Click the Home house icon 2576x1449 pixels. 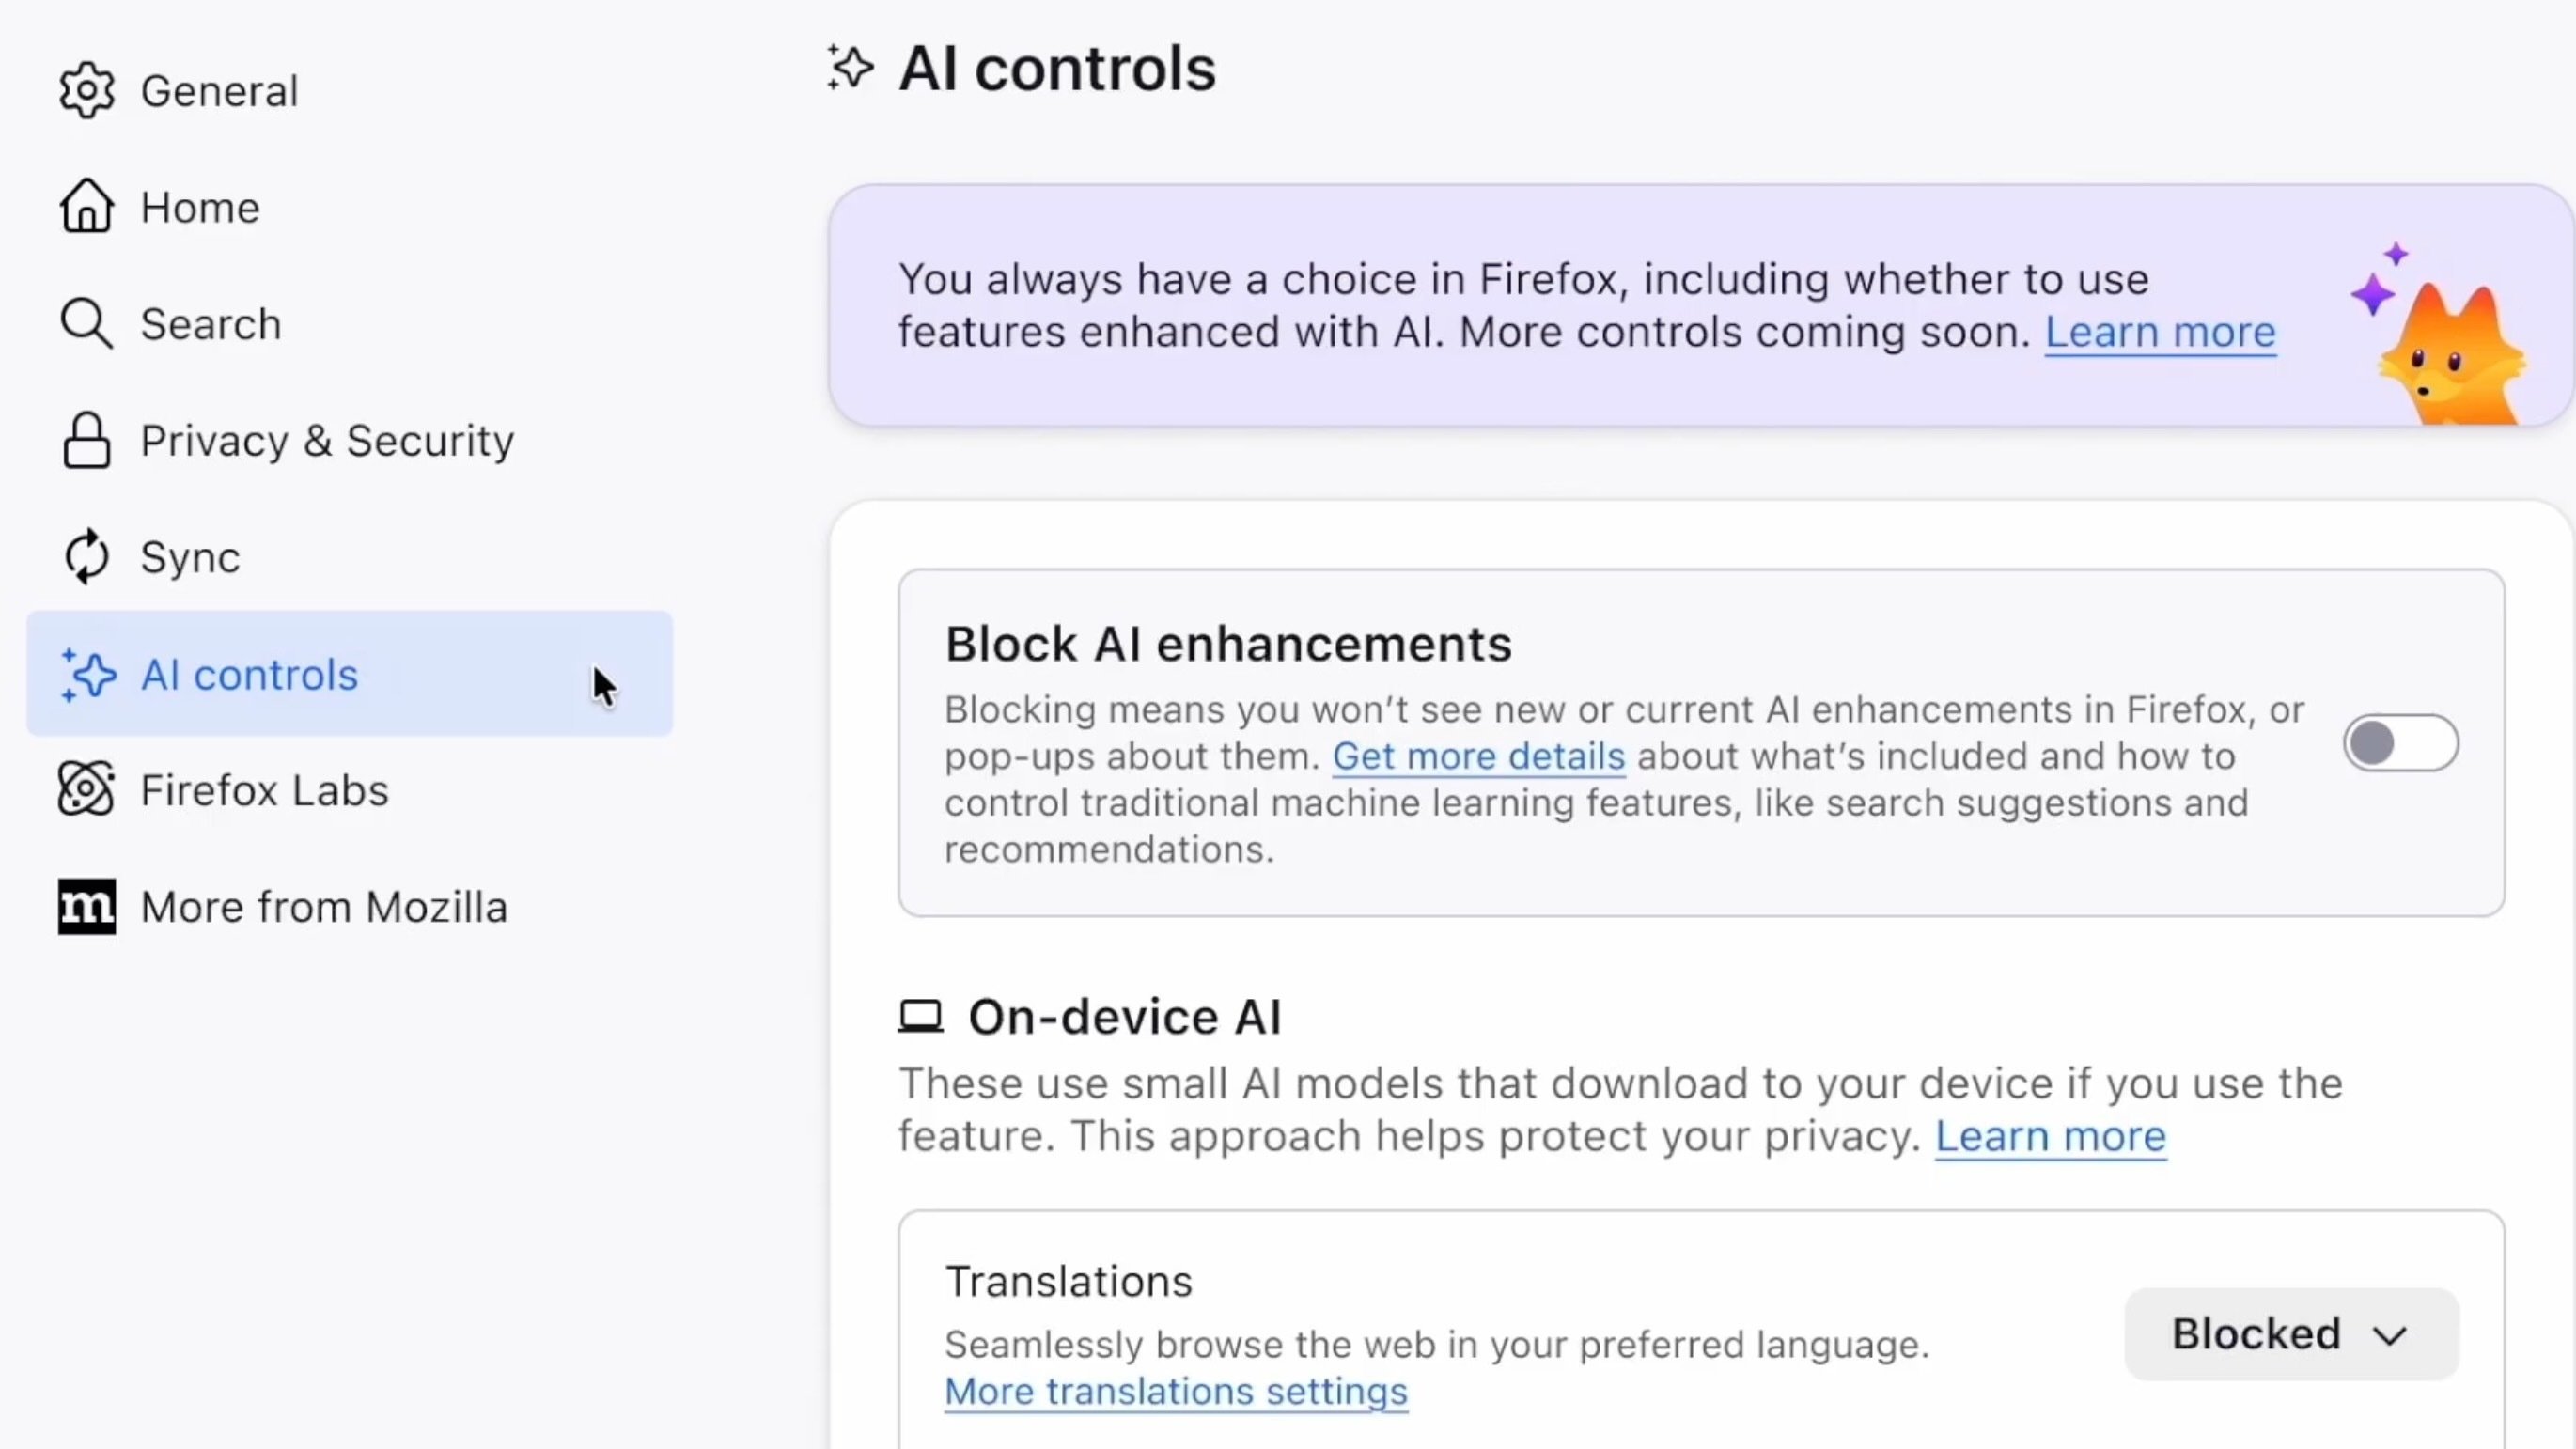coord(87,207)
